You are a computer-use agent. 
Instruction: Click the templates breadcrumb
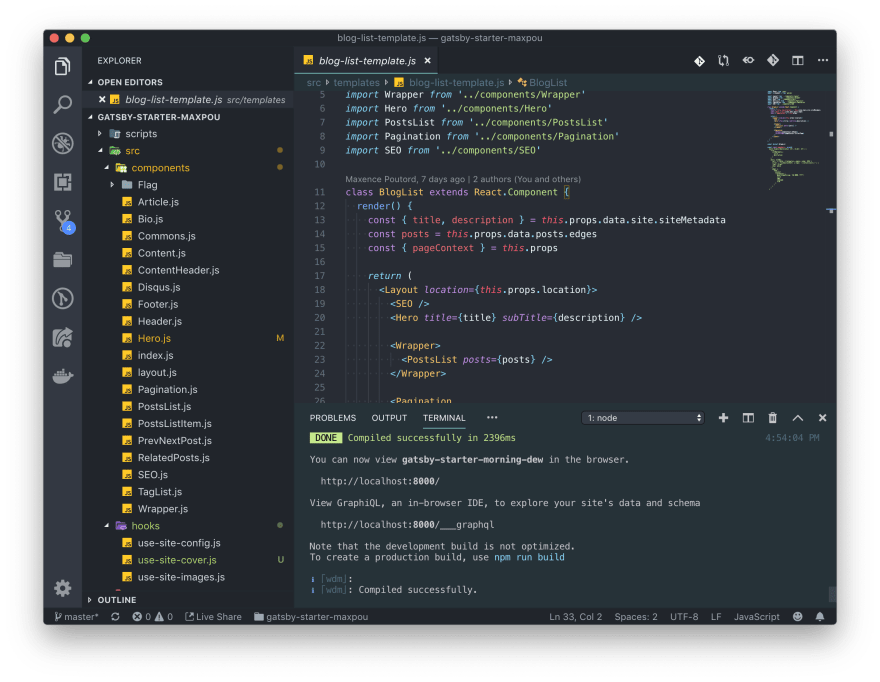356,83
